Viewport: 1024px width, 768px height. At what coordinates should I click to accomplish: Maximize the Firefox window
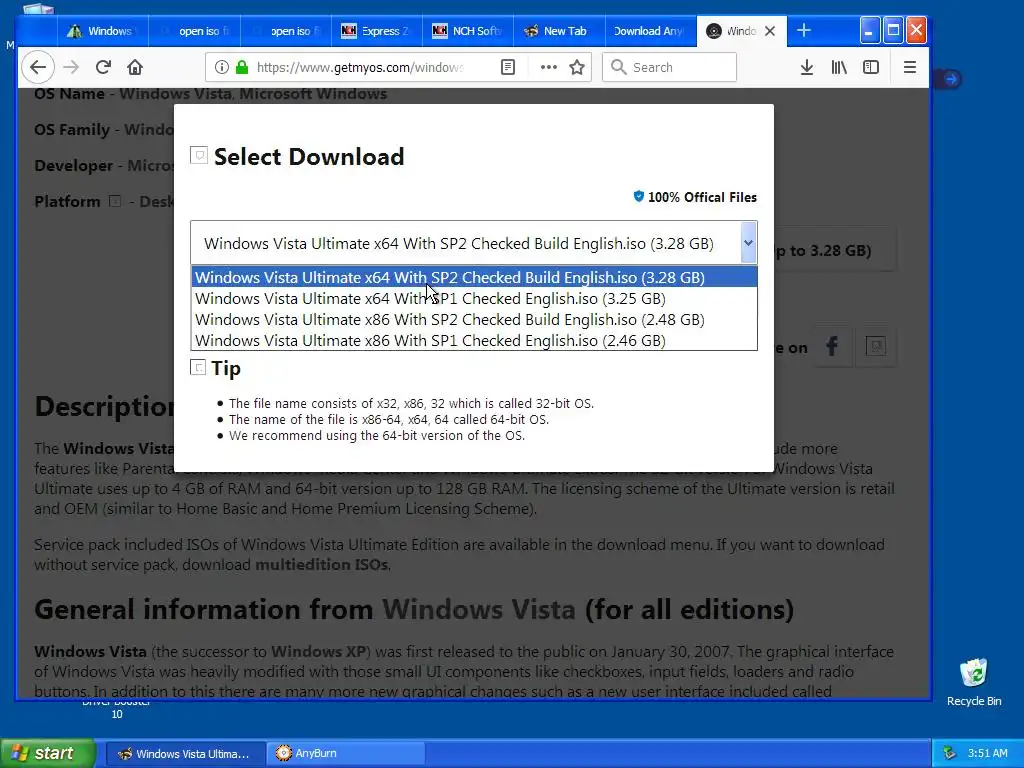click(893, 31)
